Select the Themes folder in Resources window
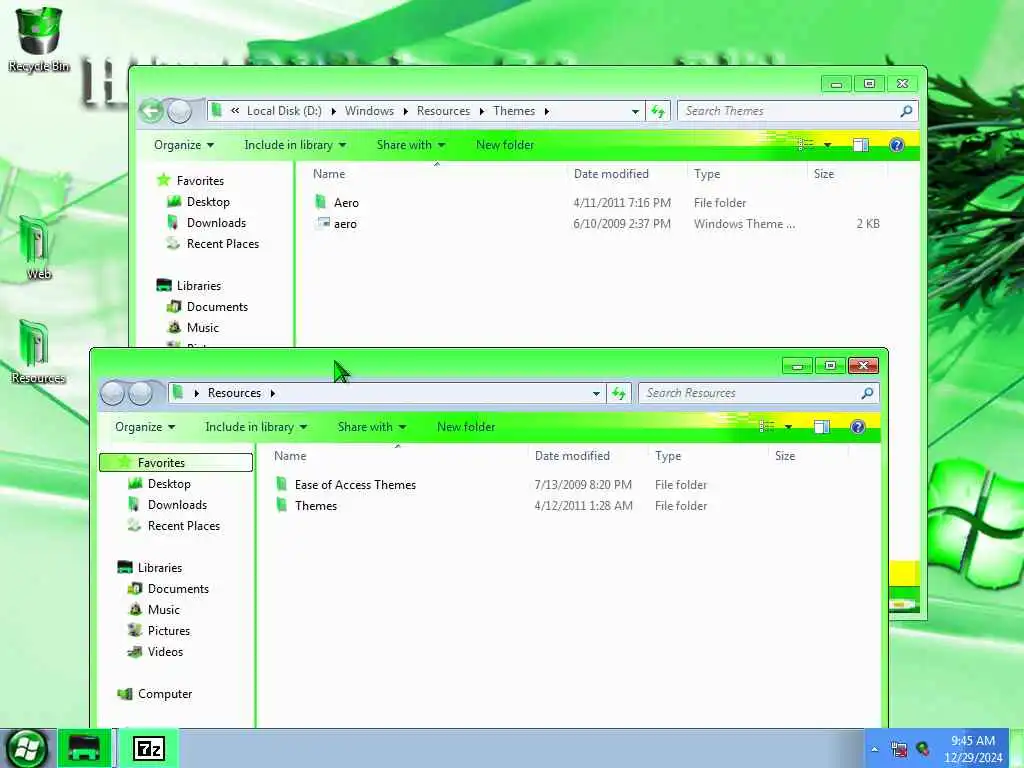Image resolution: width=1024 pixels, height=768 pixels. [x=306, y=505]
